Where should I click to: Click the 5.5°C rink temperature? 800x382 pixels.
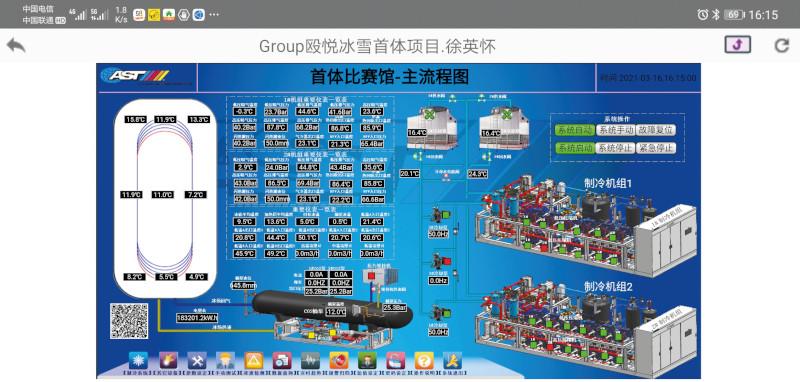point(165,276)
